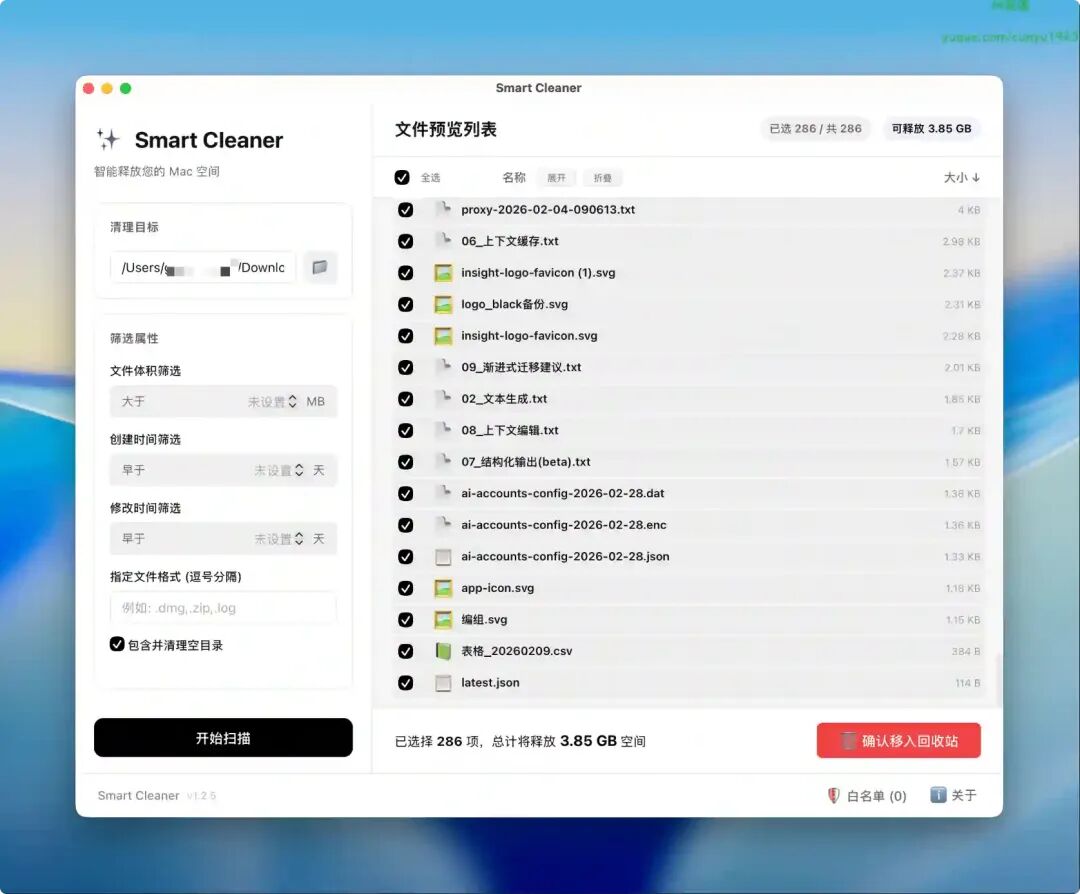
Task: Uncheck app-icon.svg checkbox
Action: click(406, 588)
